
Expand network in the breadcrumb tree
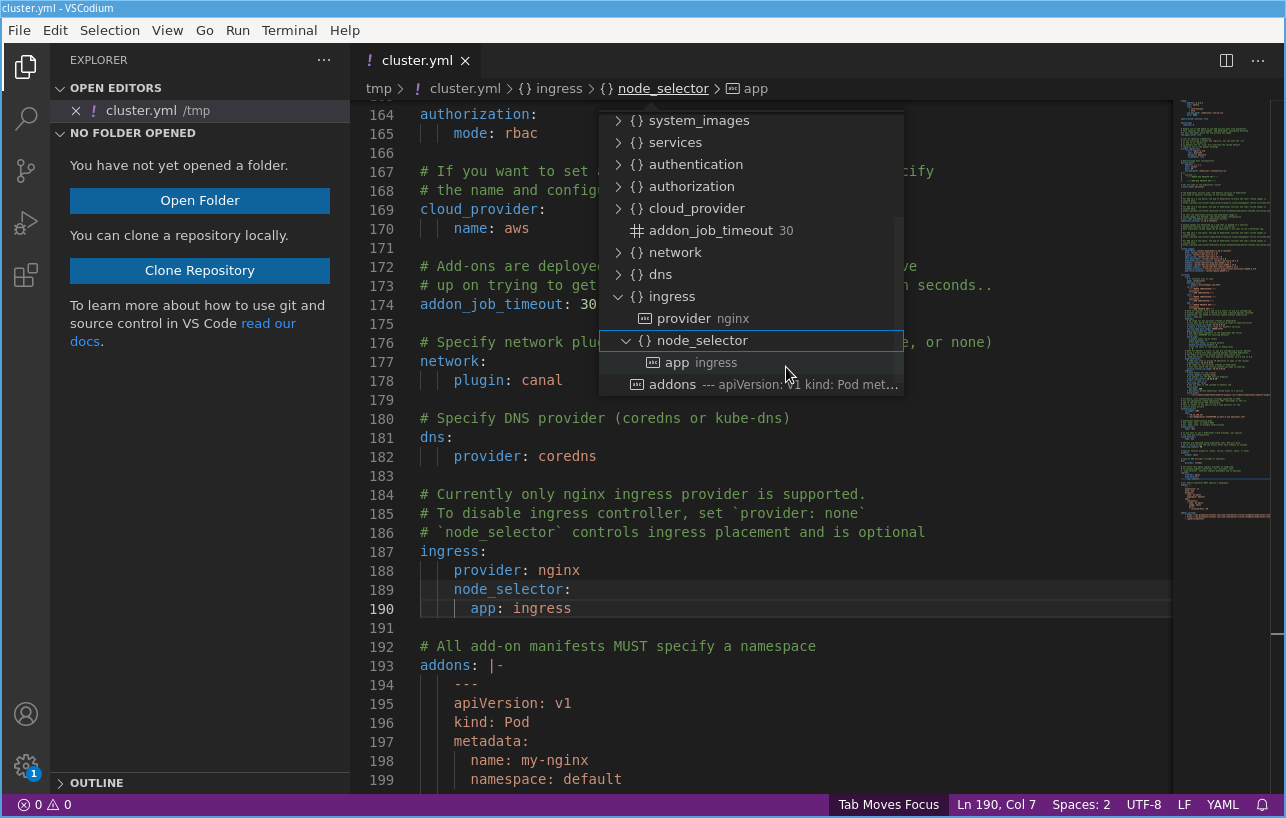(x=618, y=253)
